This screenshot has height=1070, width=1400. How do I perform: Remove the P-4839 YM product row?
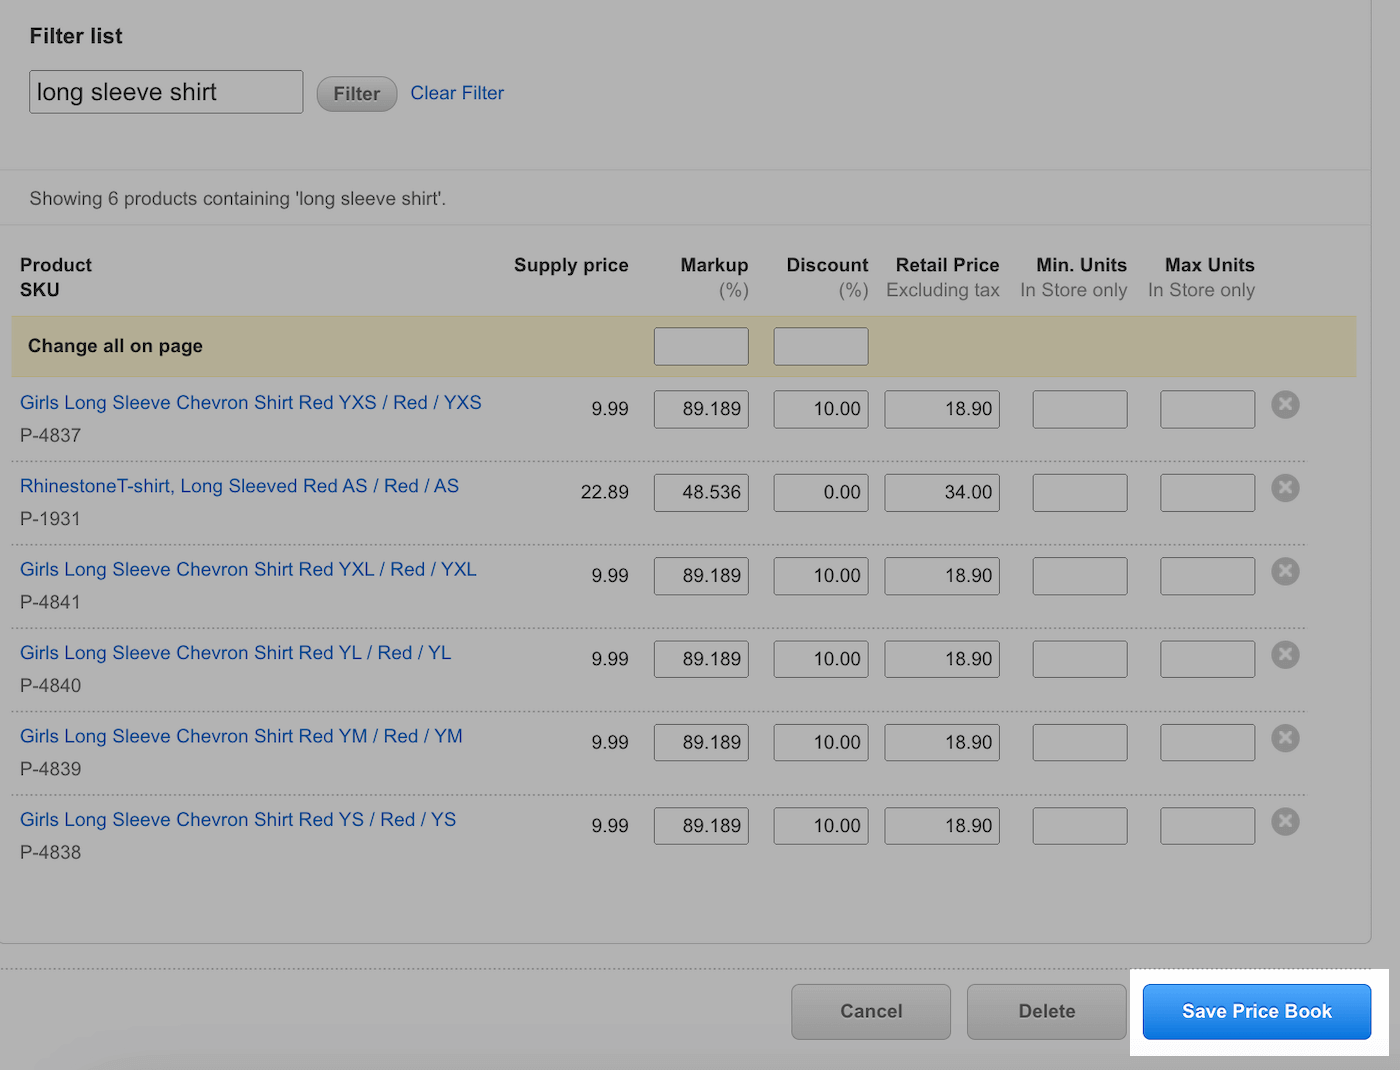pos(1285,738)
